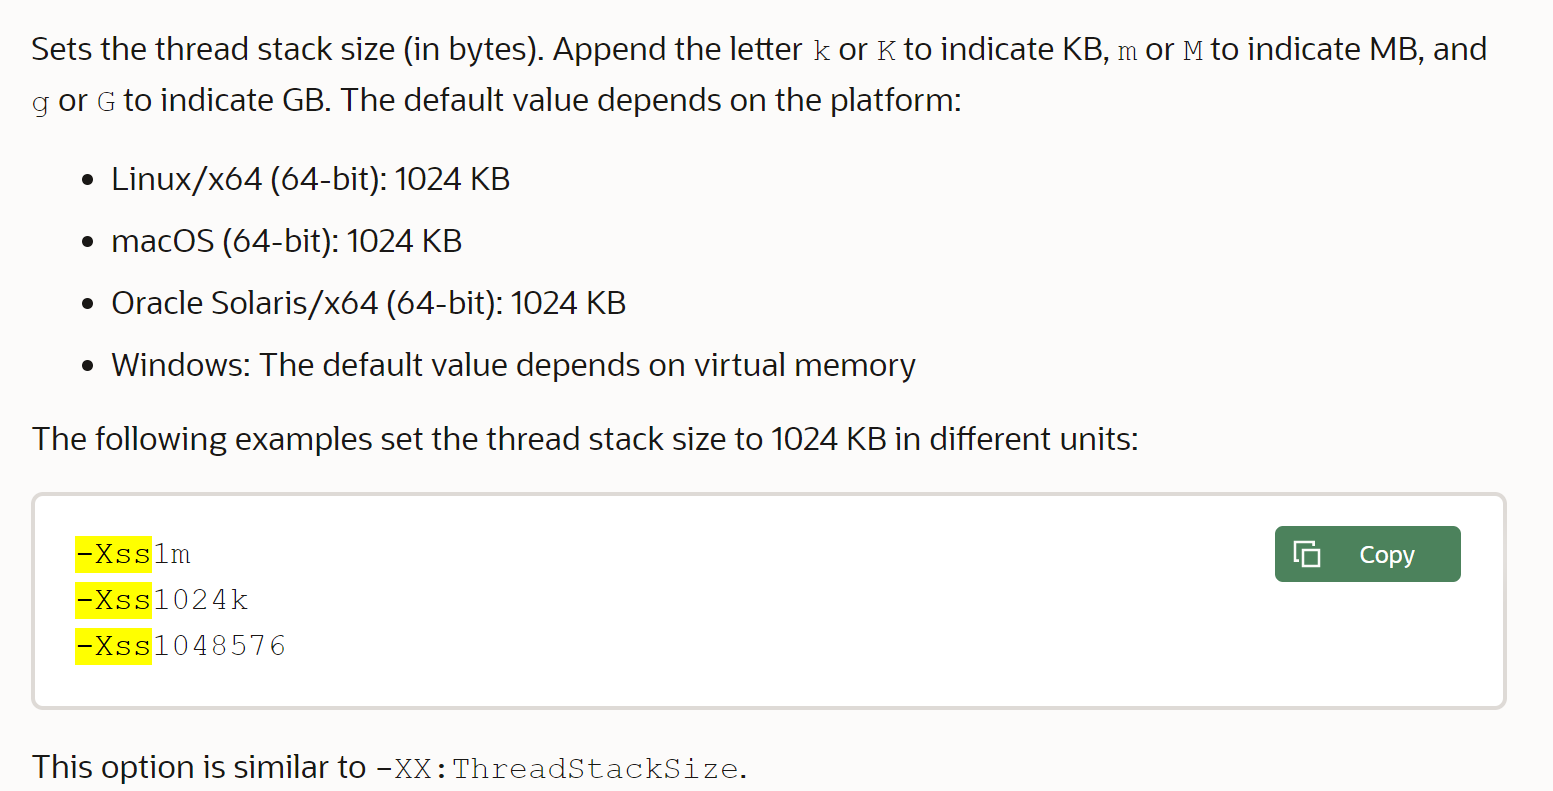Click the 1m value in code block
Image resolution: width=1553 pixels, height=791 pixels.
(x=172, y=554)
